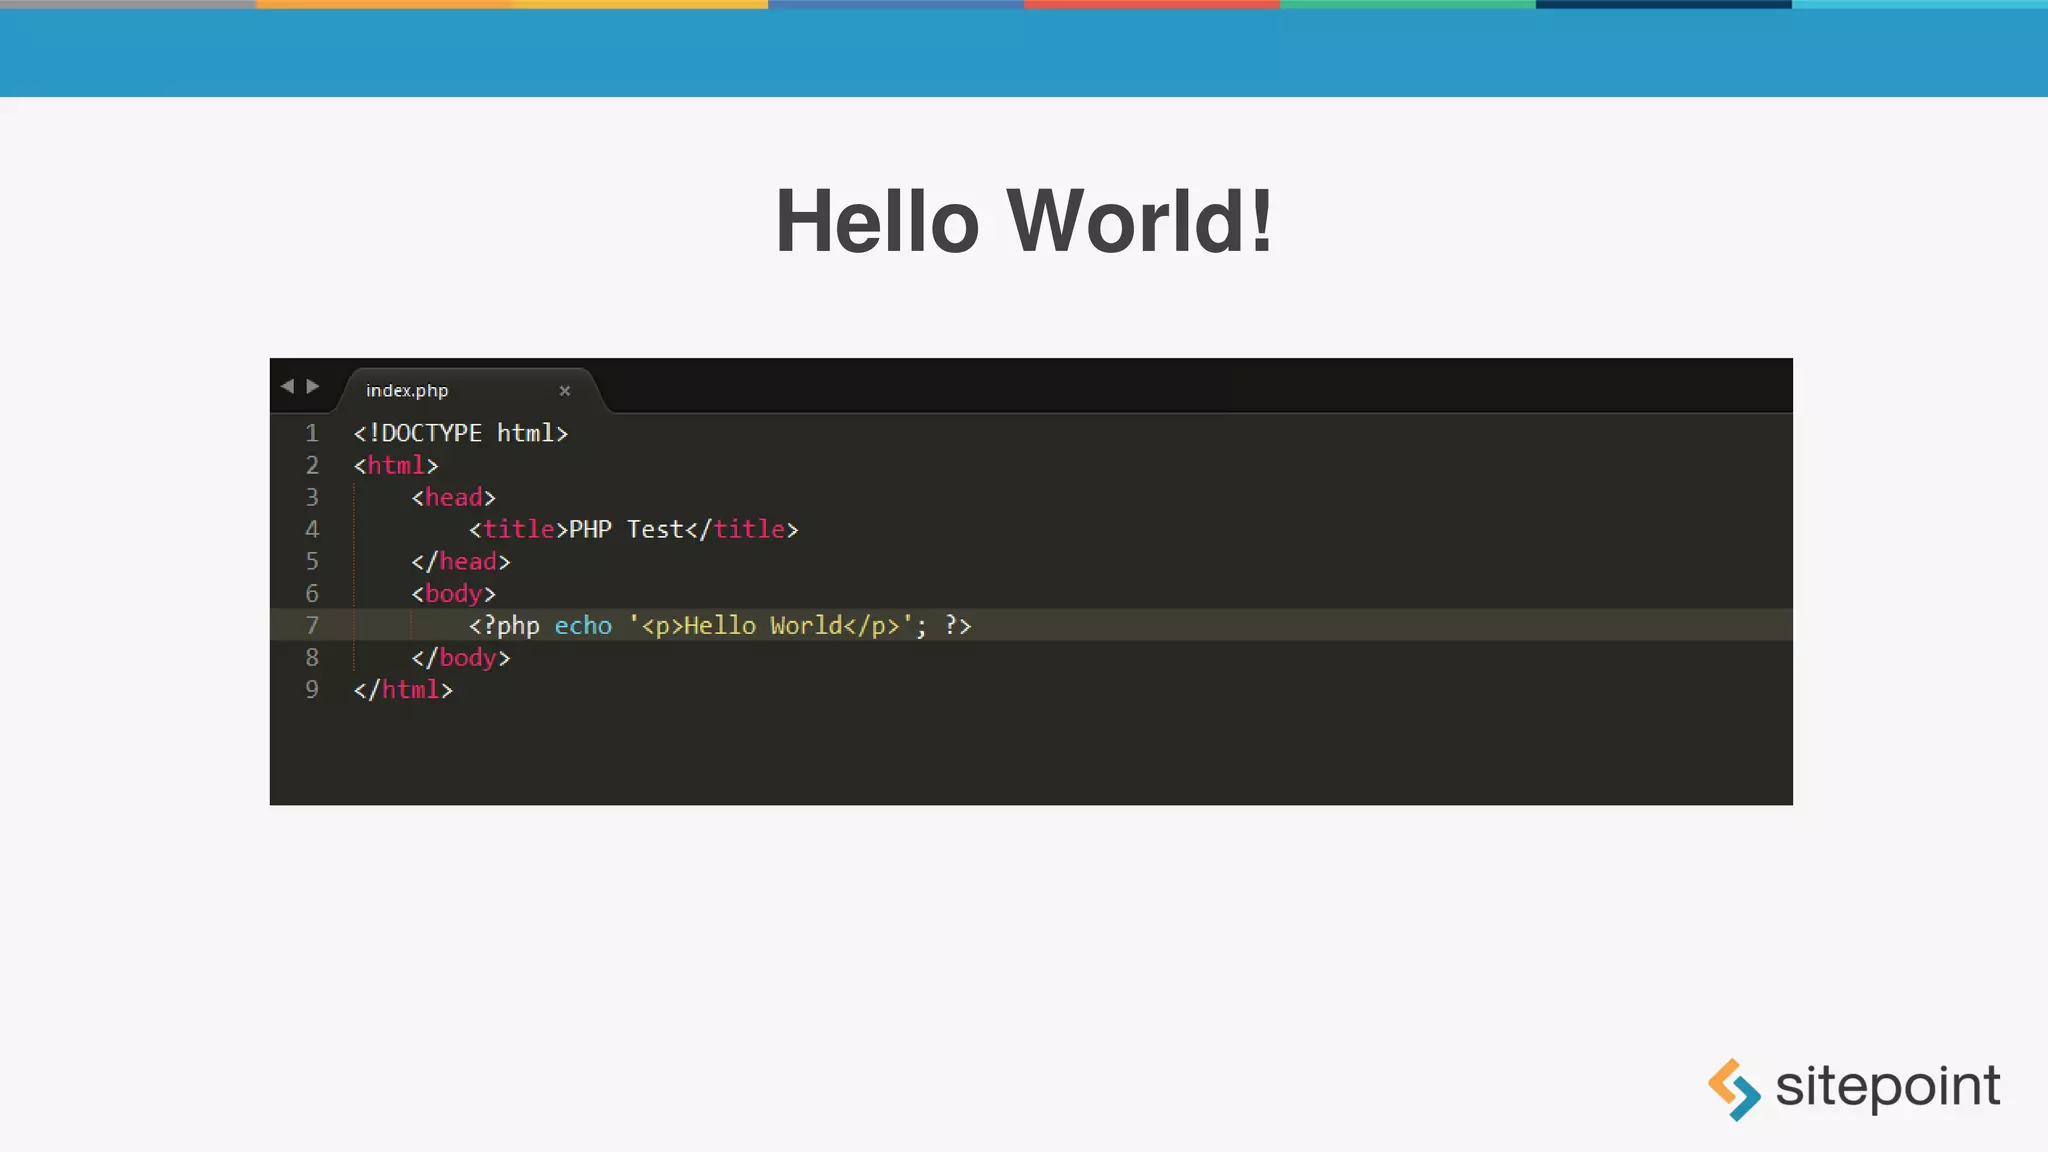Click the echo keyword on line 7
2048x1152 pixels.
tap(583, 625)
